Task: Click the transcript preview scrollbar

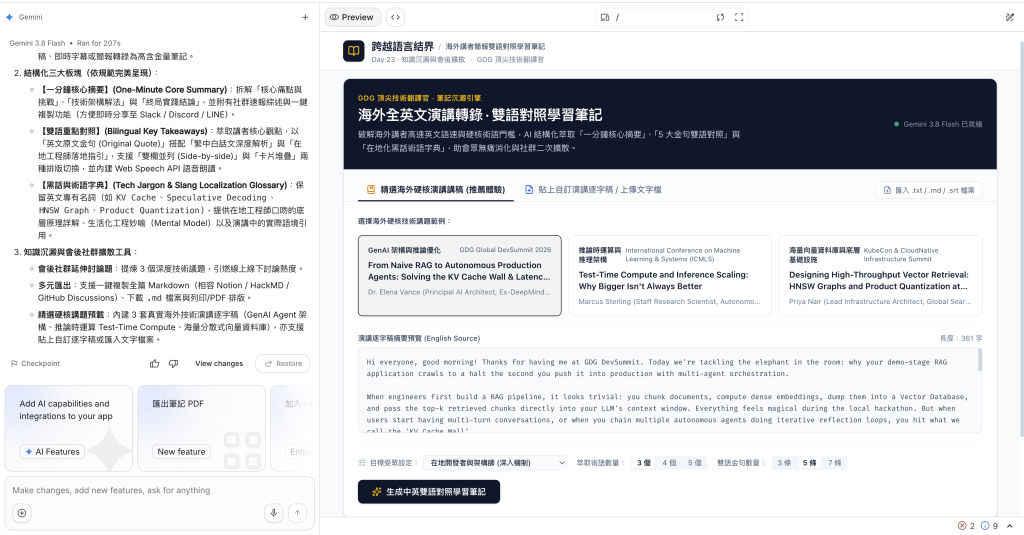Action: [980, 360]
